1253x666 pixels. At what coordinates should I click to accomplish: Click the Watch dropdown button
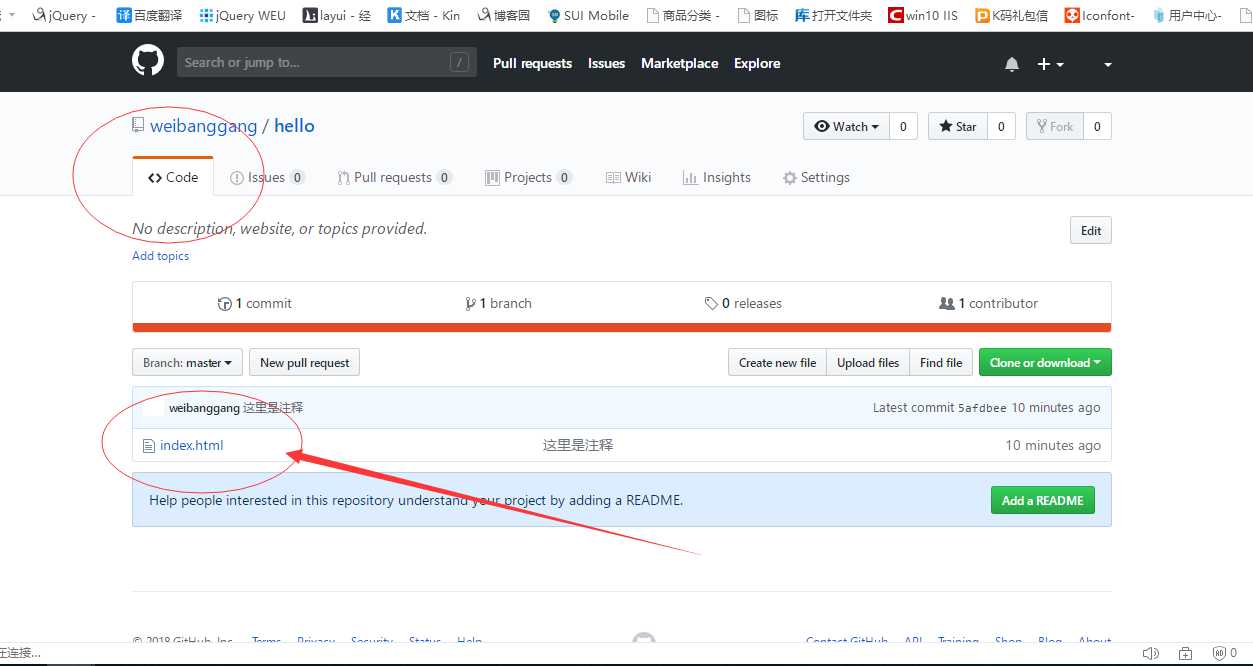point(846,126)
